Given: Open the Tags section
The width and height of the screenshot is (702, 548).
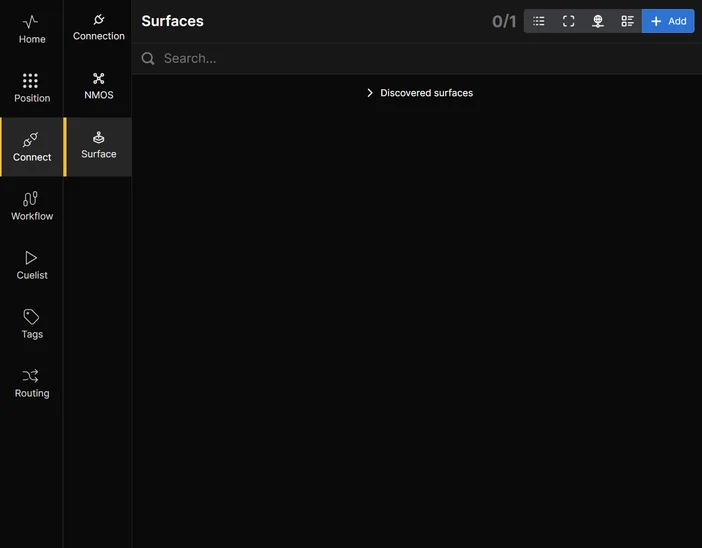Looking at the screenshot, I should point(31,324).
